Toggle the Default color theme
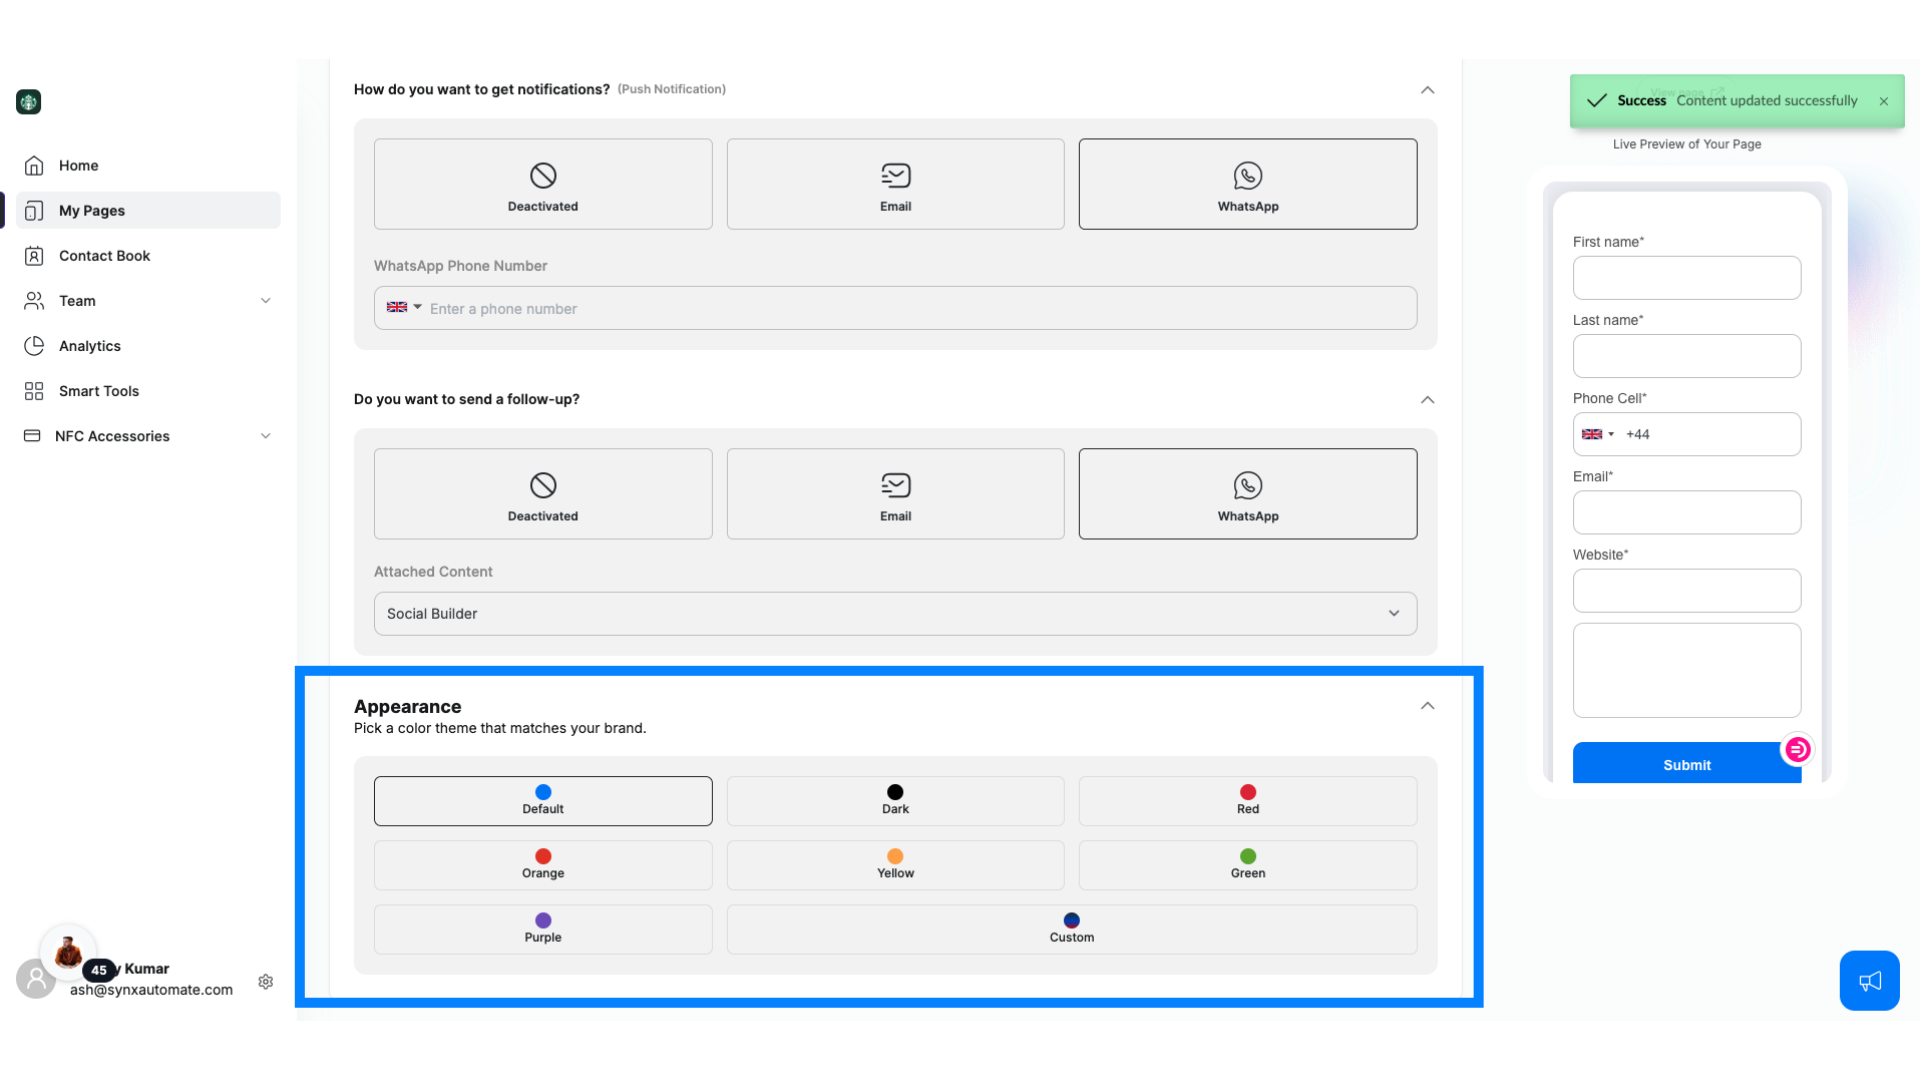This screenshot has height=1080, width=1920. point(542,799)
